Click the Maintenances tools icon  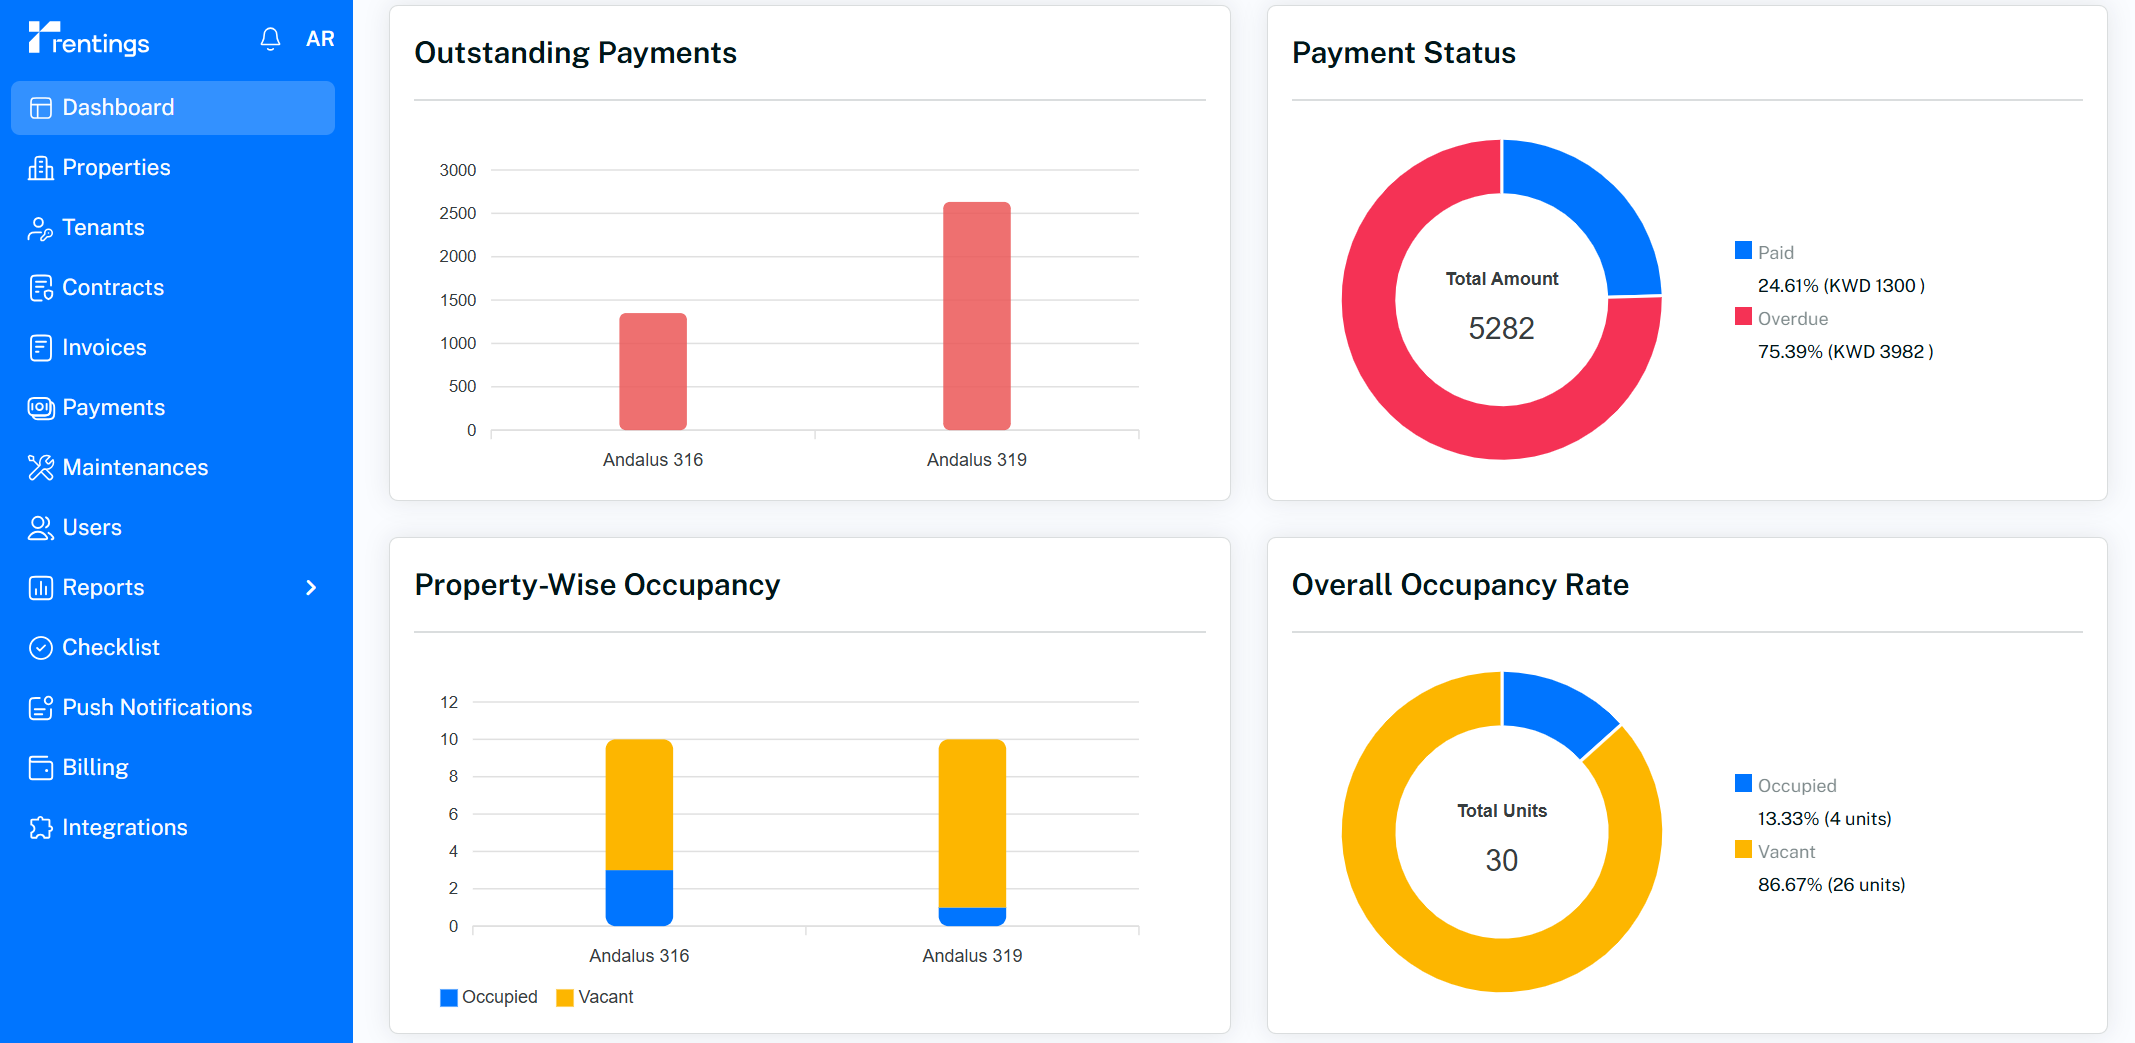41,468
